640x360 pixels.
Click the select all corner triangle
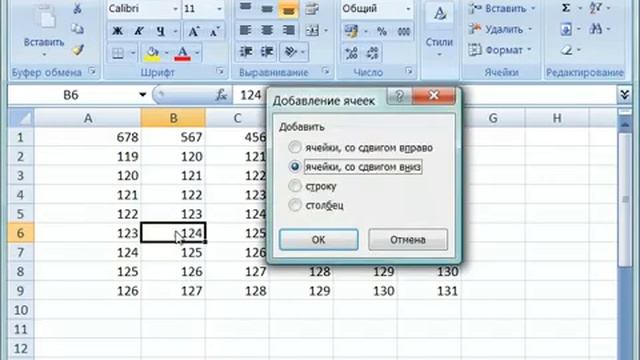(21, 118)
